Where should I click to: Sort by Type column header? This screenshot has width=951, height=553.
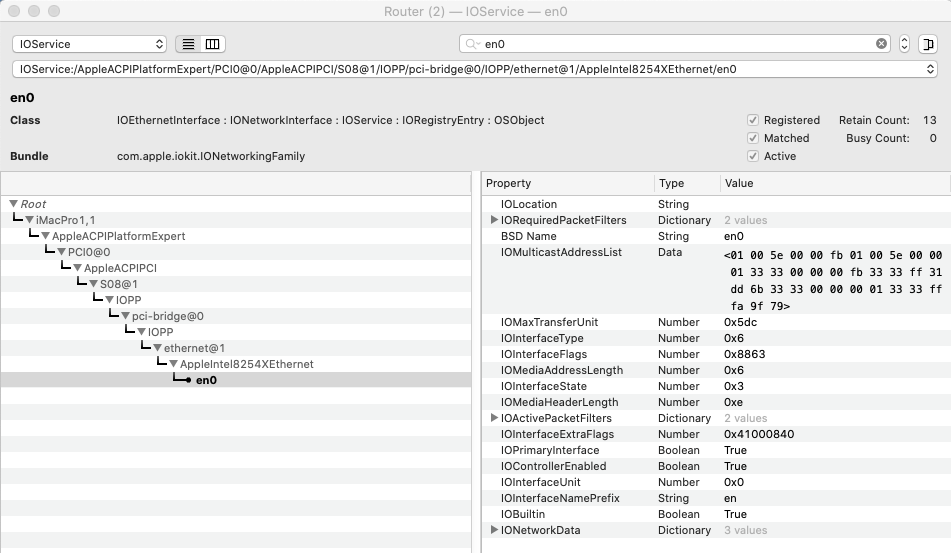pos(687,183)
